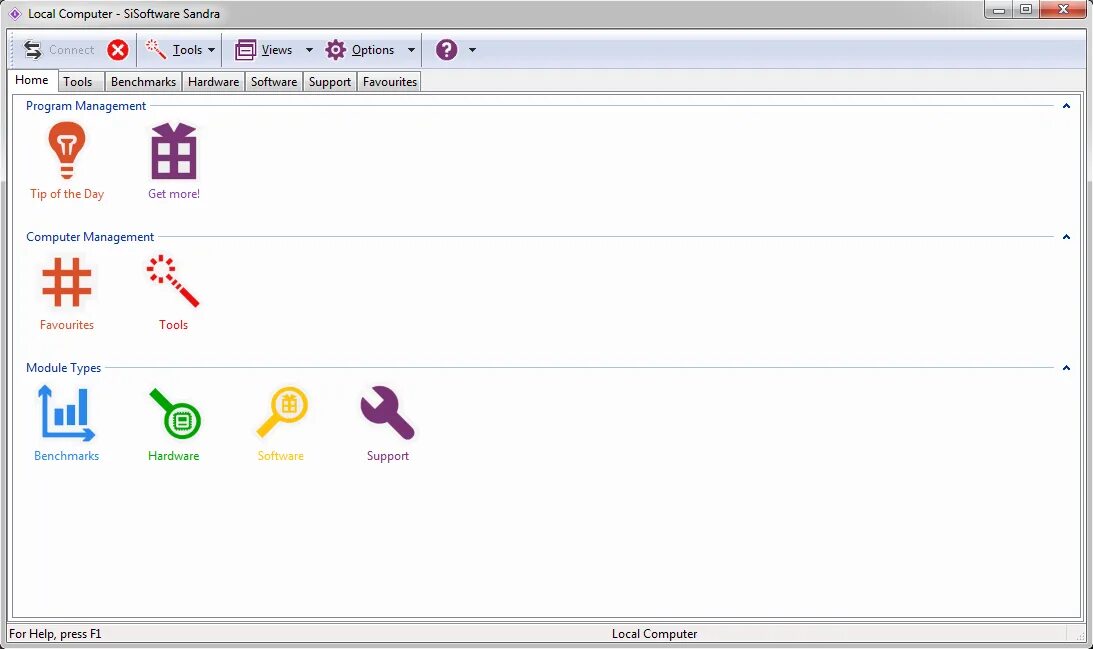Viewport: 1093px width, 649px height.
Task: Open the Tip of the Day lightbulb icon
Action: point(67,151)
